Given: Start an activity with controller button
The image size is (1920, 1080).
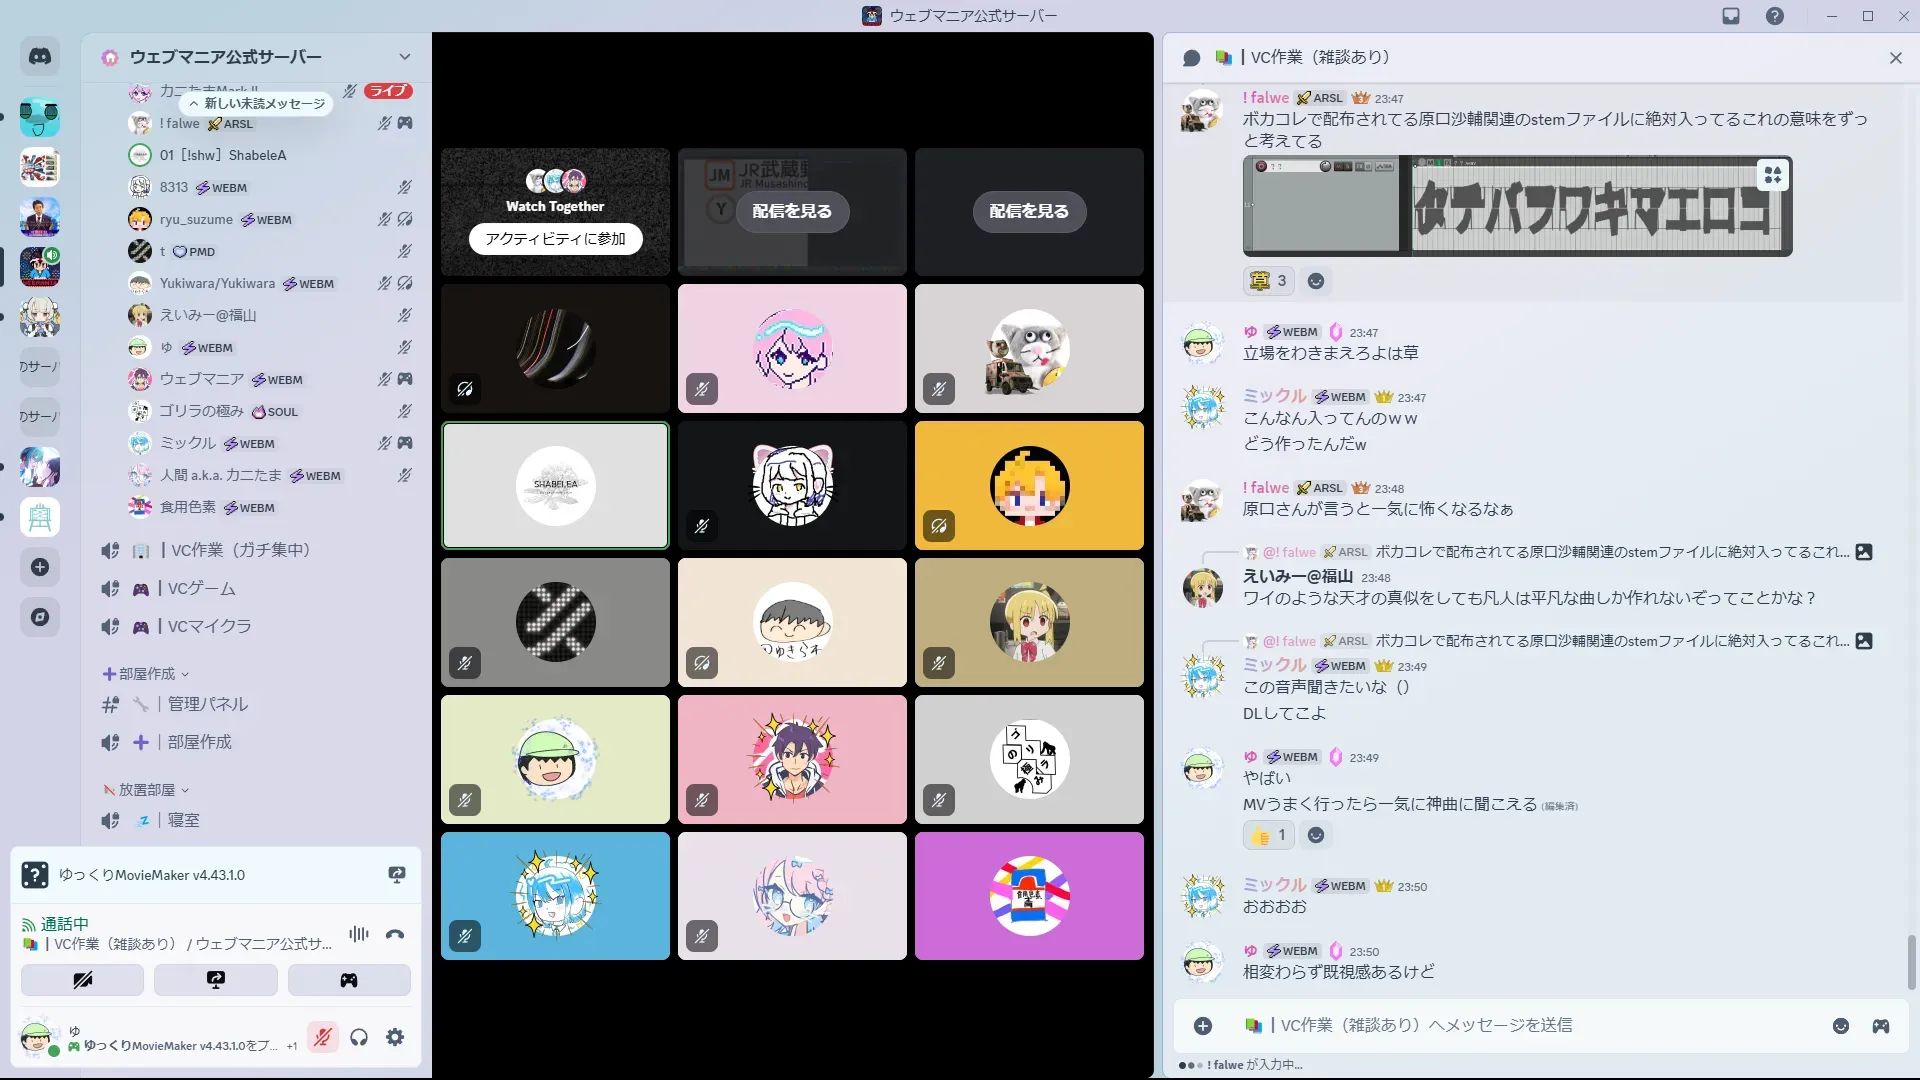Looking at the screenshot, I should [x=348, y=980].
